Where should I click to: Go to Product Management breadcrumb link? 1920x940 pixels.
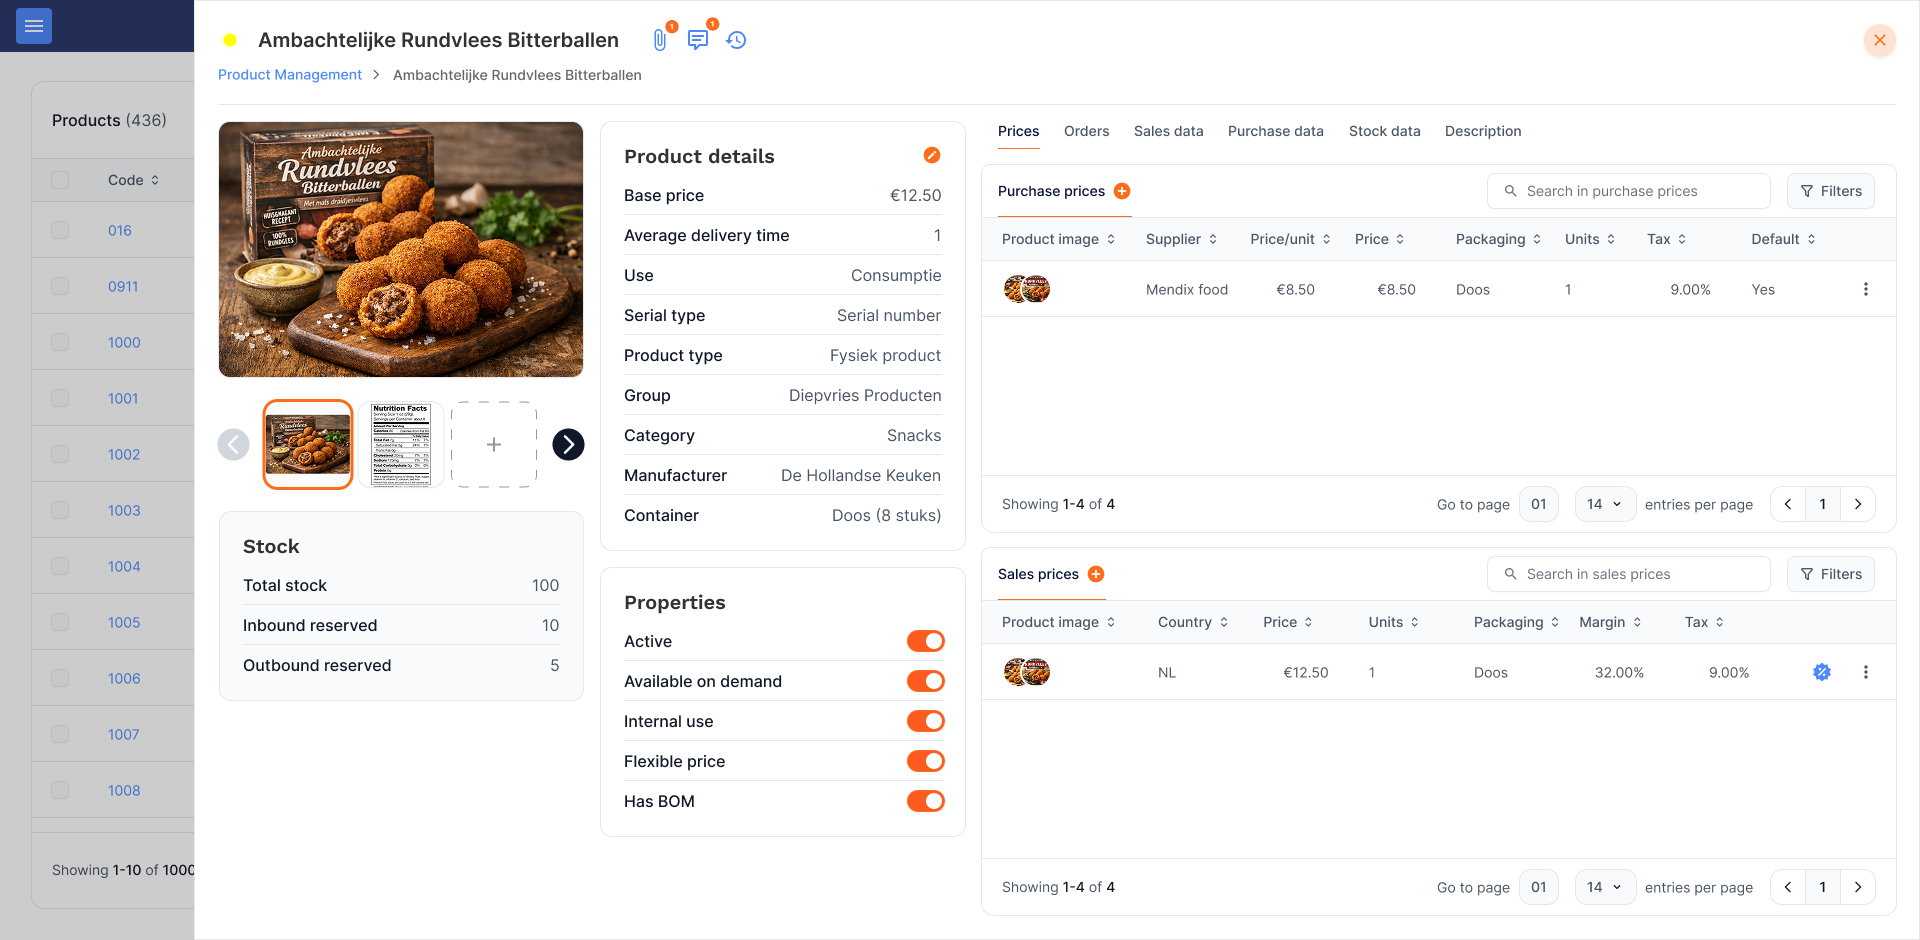point(290,75)
